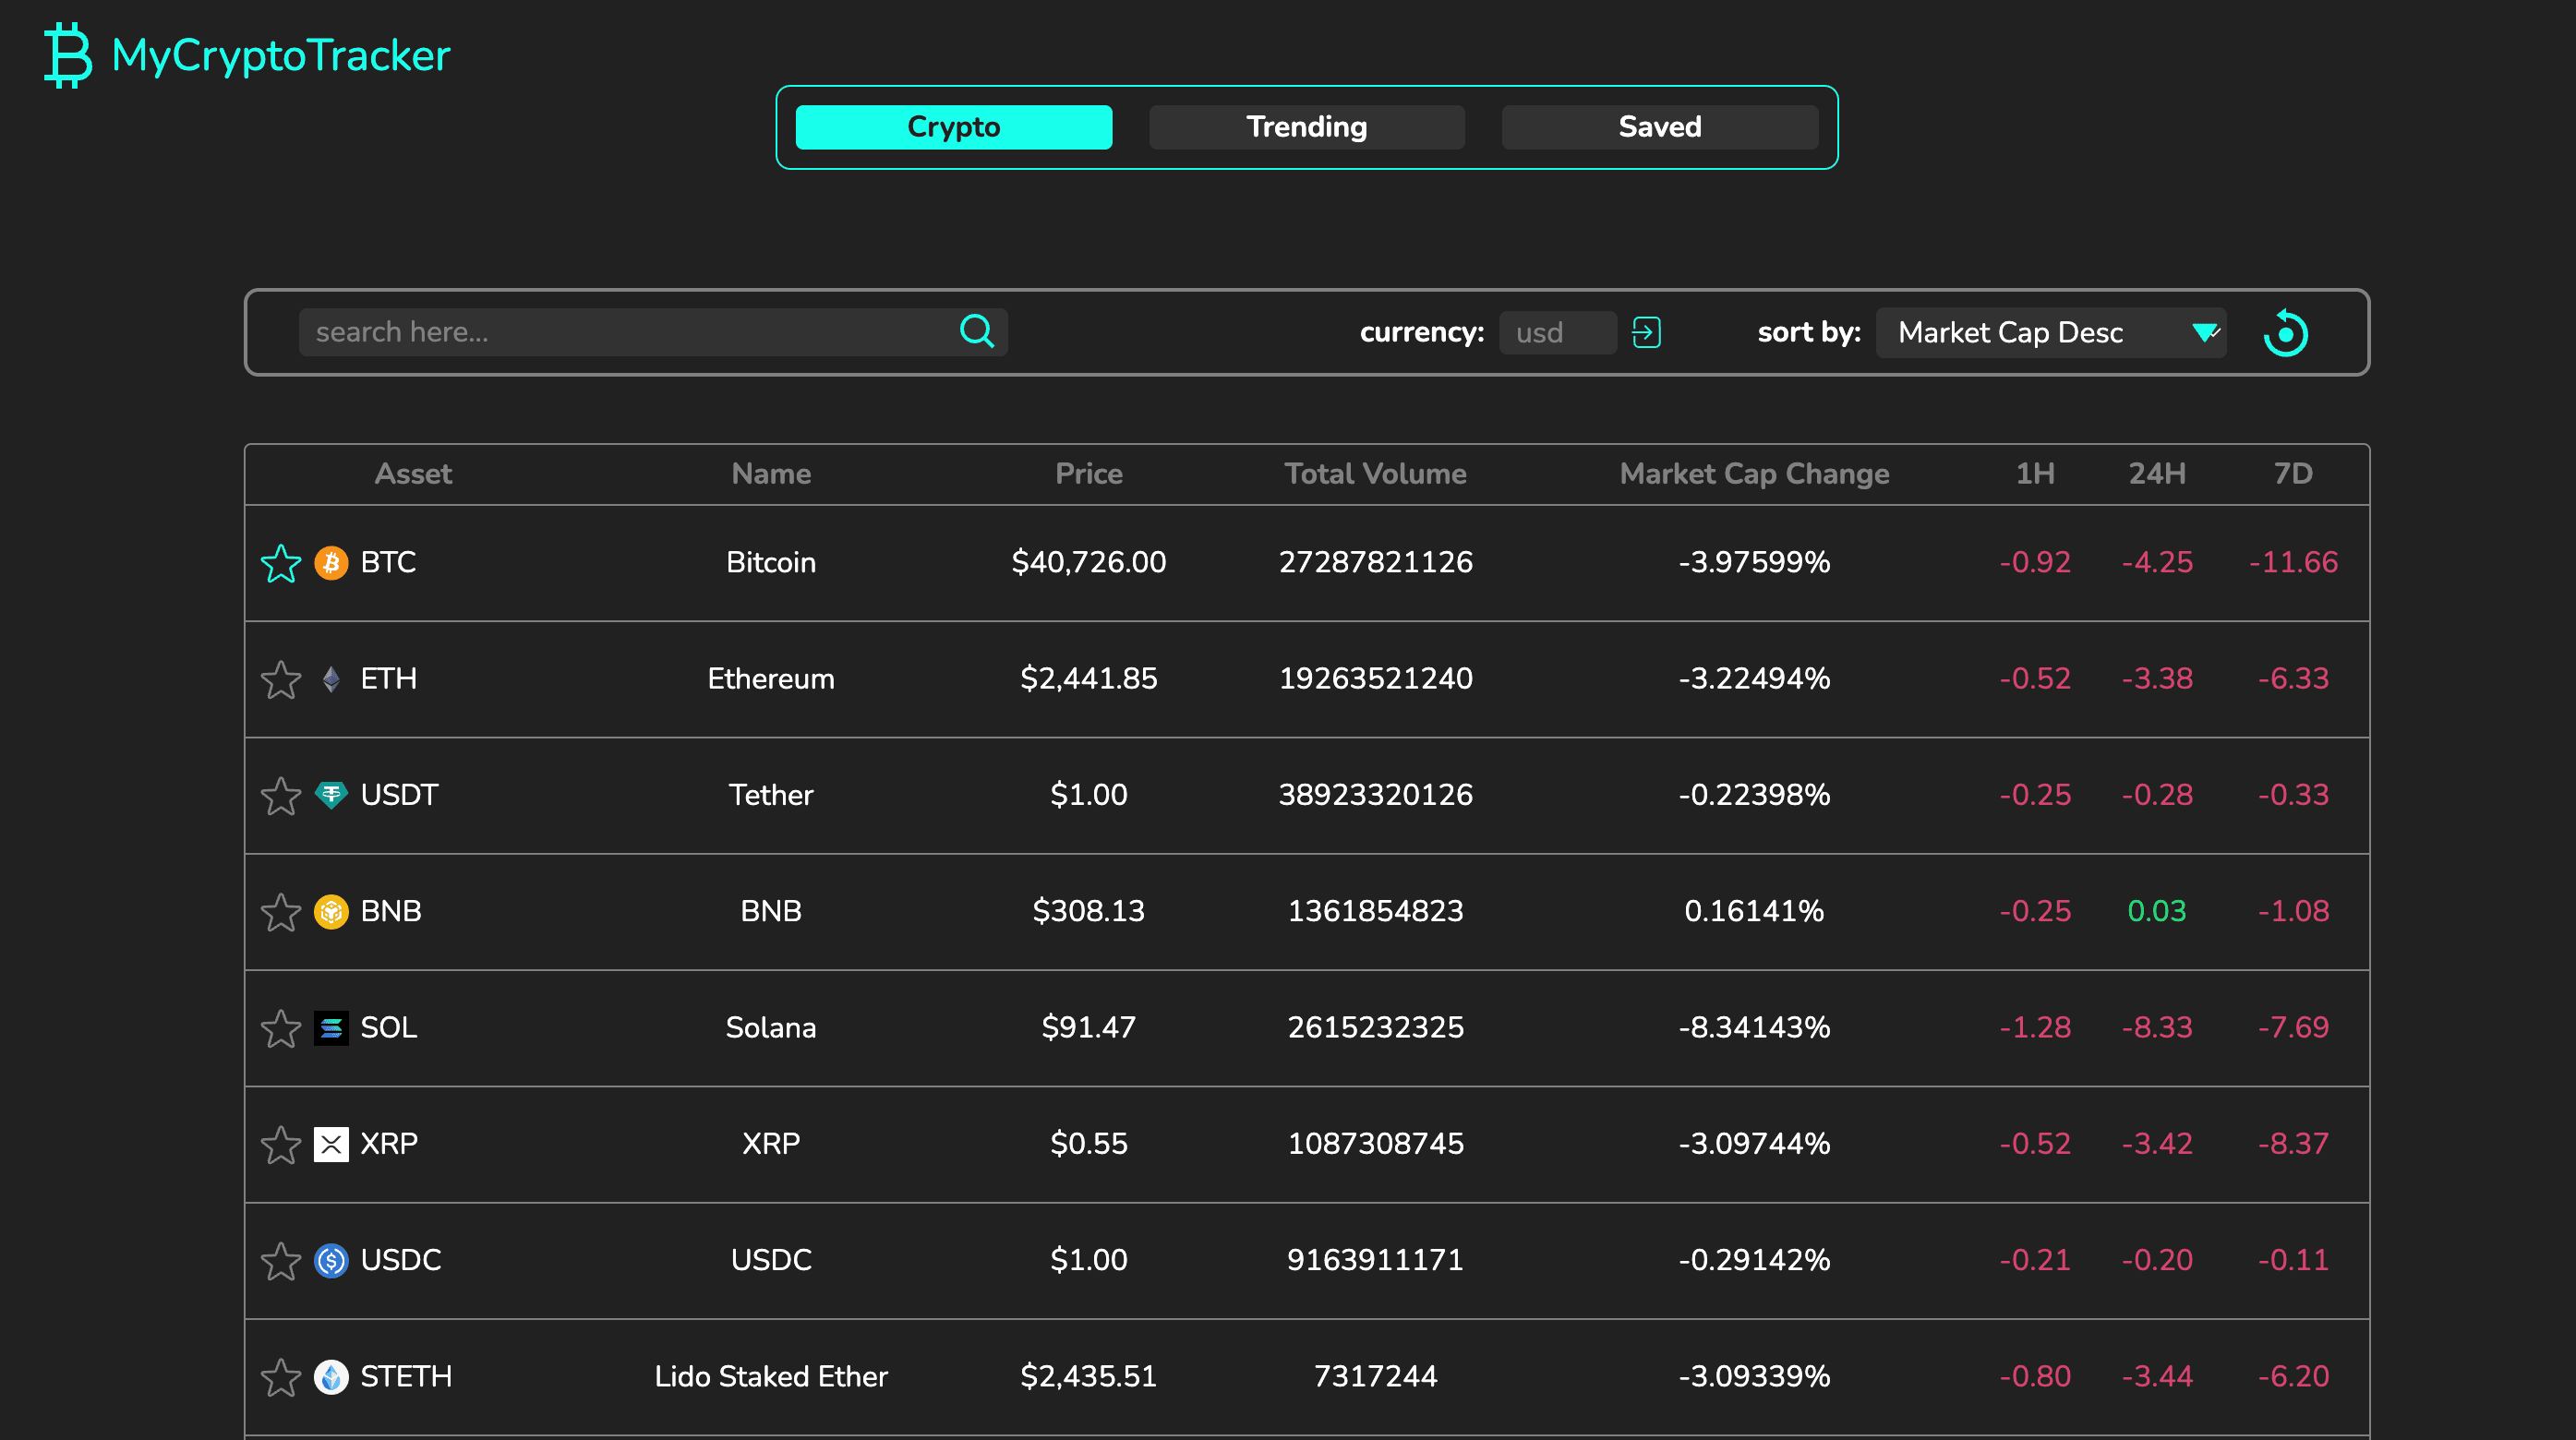
Task: Save XRP using its star
Action: click(x=281, y=1145)
